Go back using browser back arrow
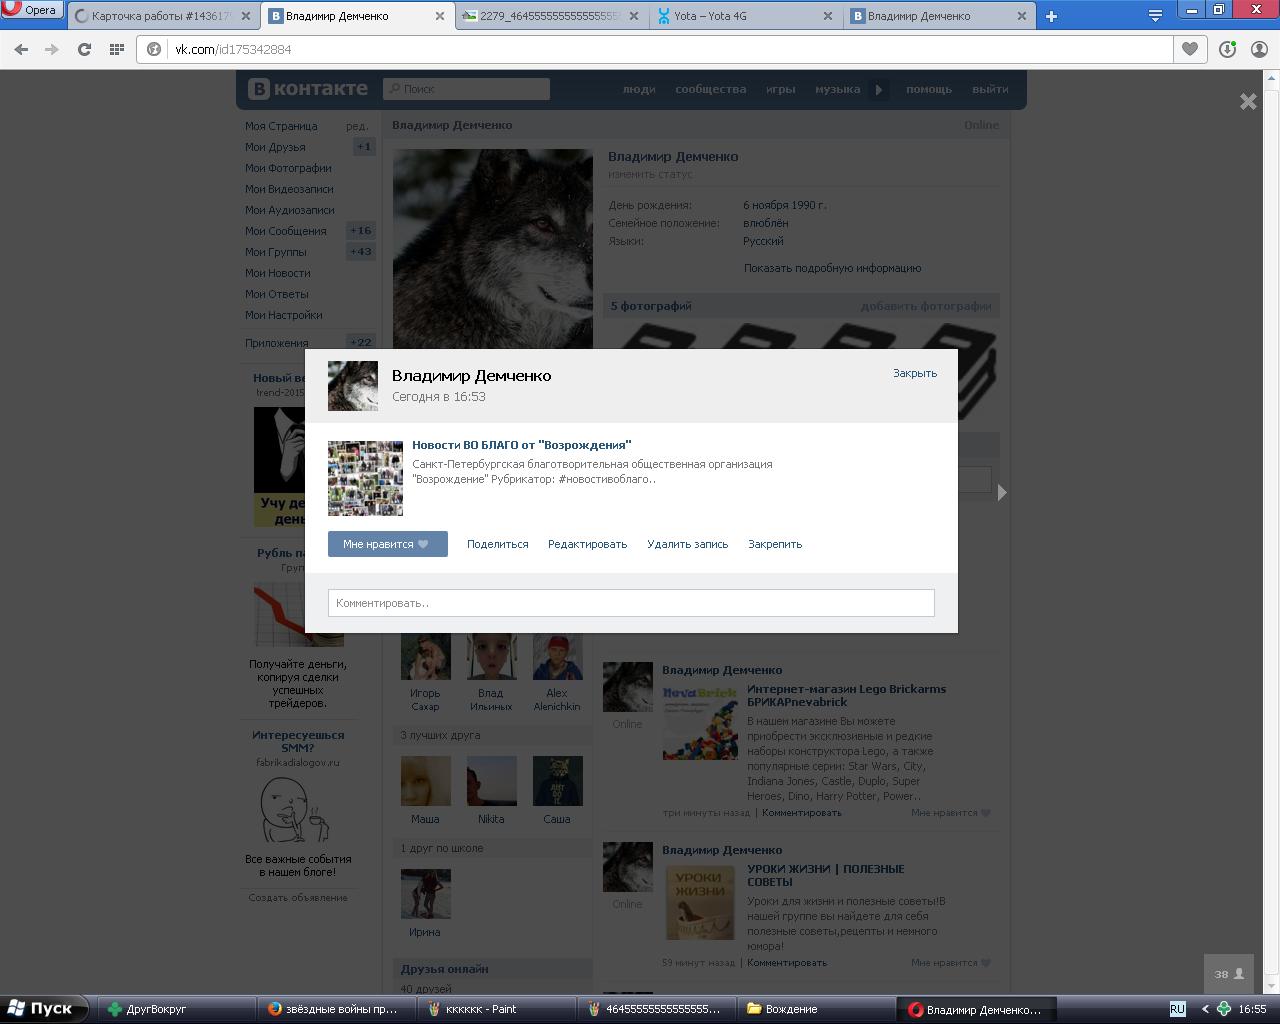The height and width of the screenshot is (1024, 1280). click(21, 49)
